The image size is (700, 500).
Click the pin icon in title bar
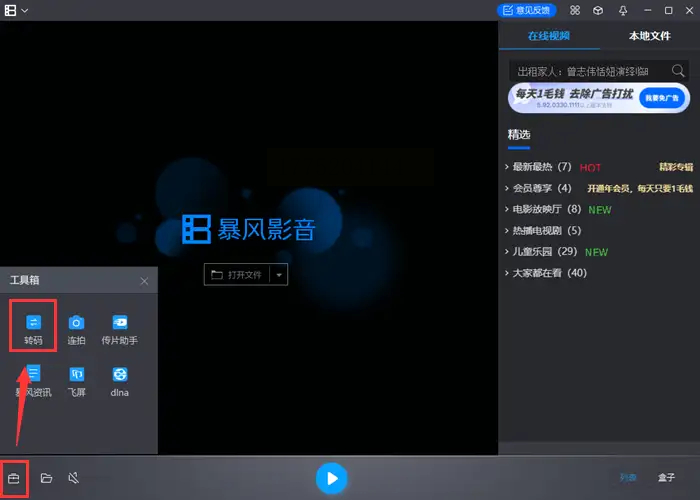pyautogui.click(x=623, y=11)
